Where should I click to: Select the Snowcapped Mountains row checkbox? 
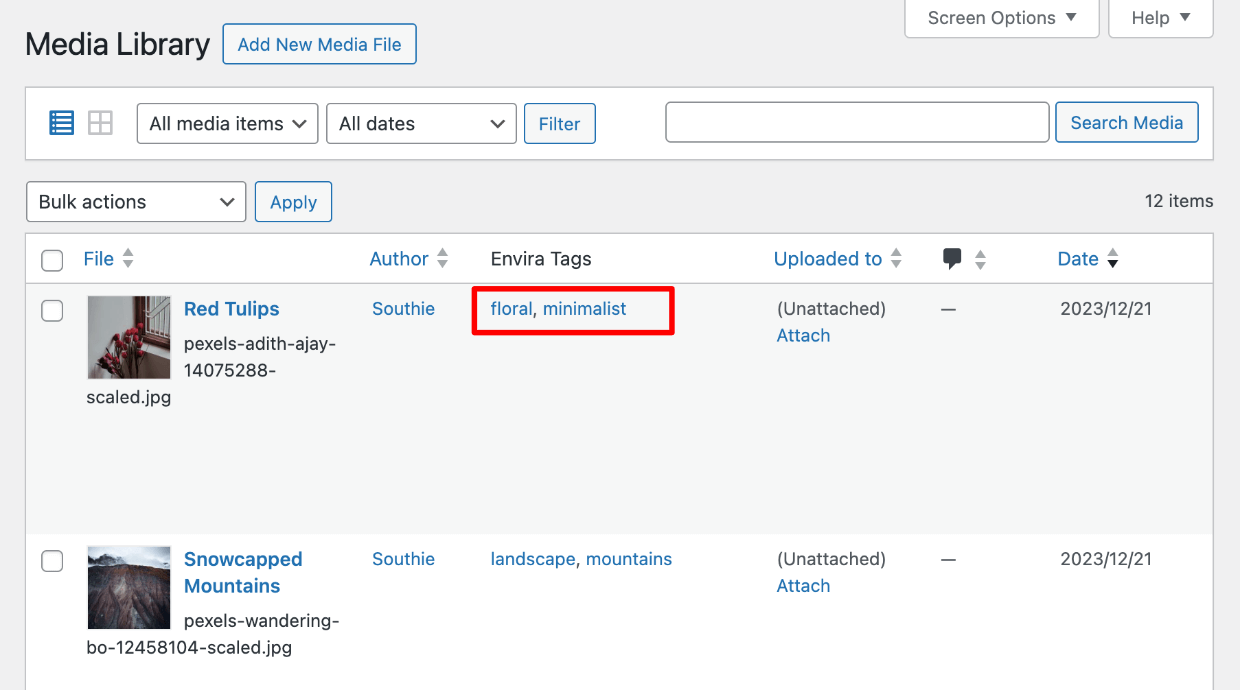click(52, 561)
